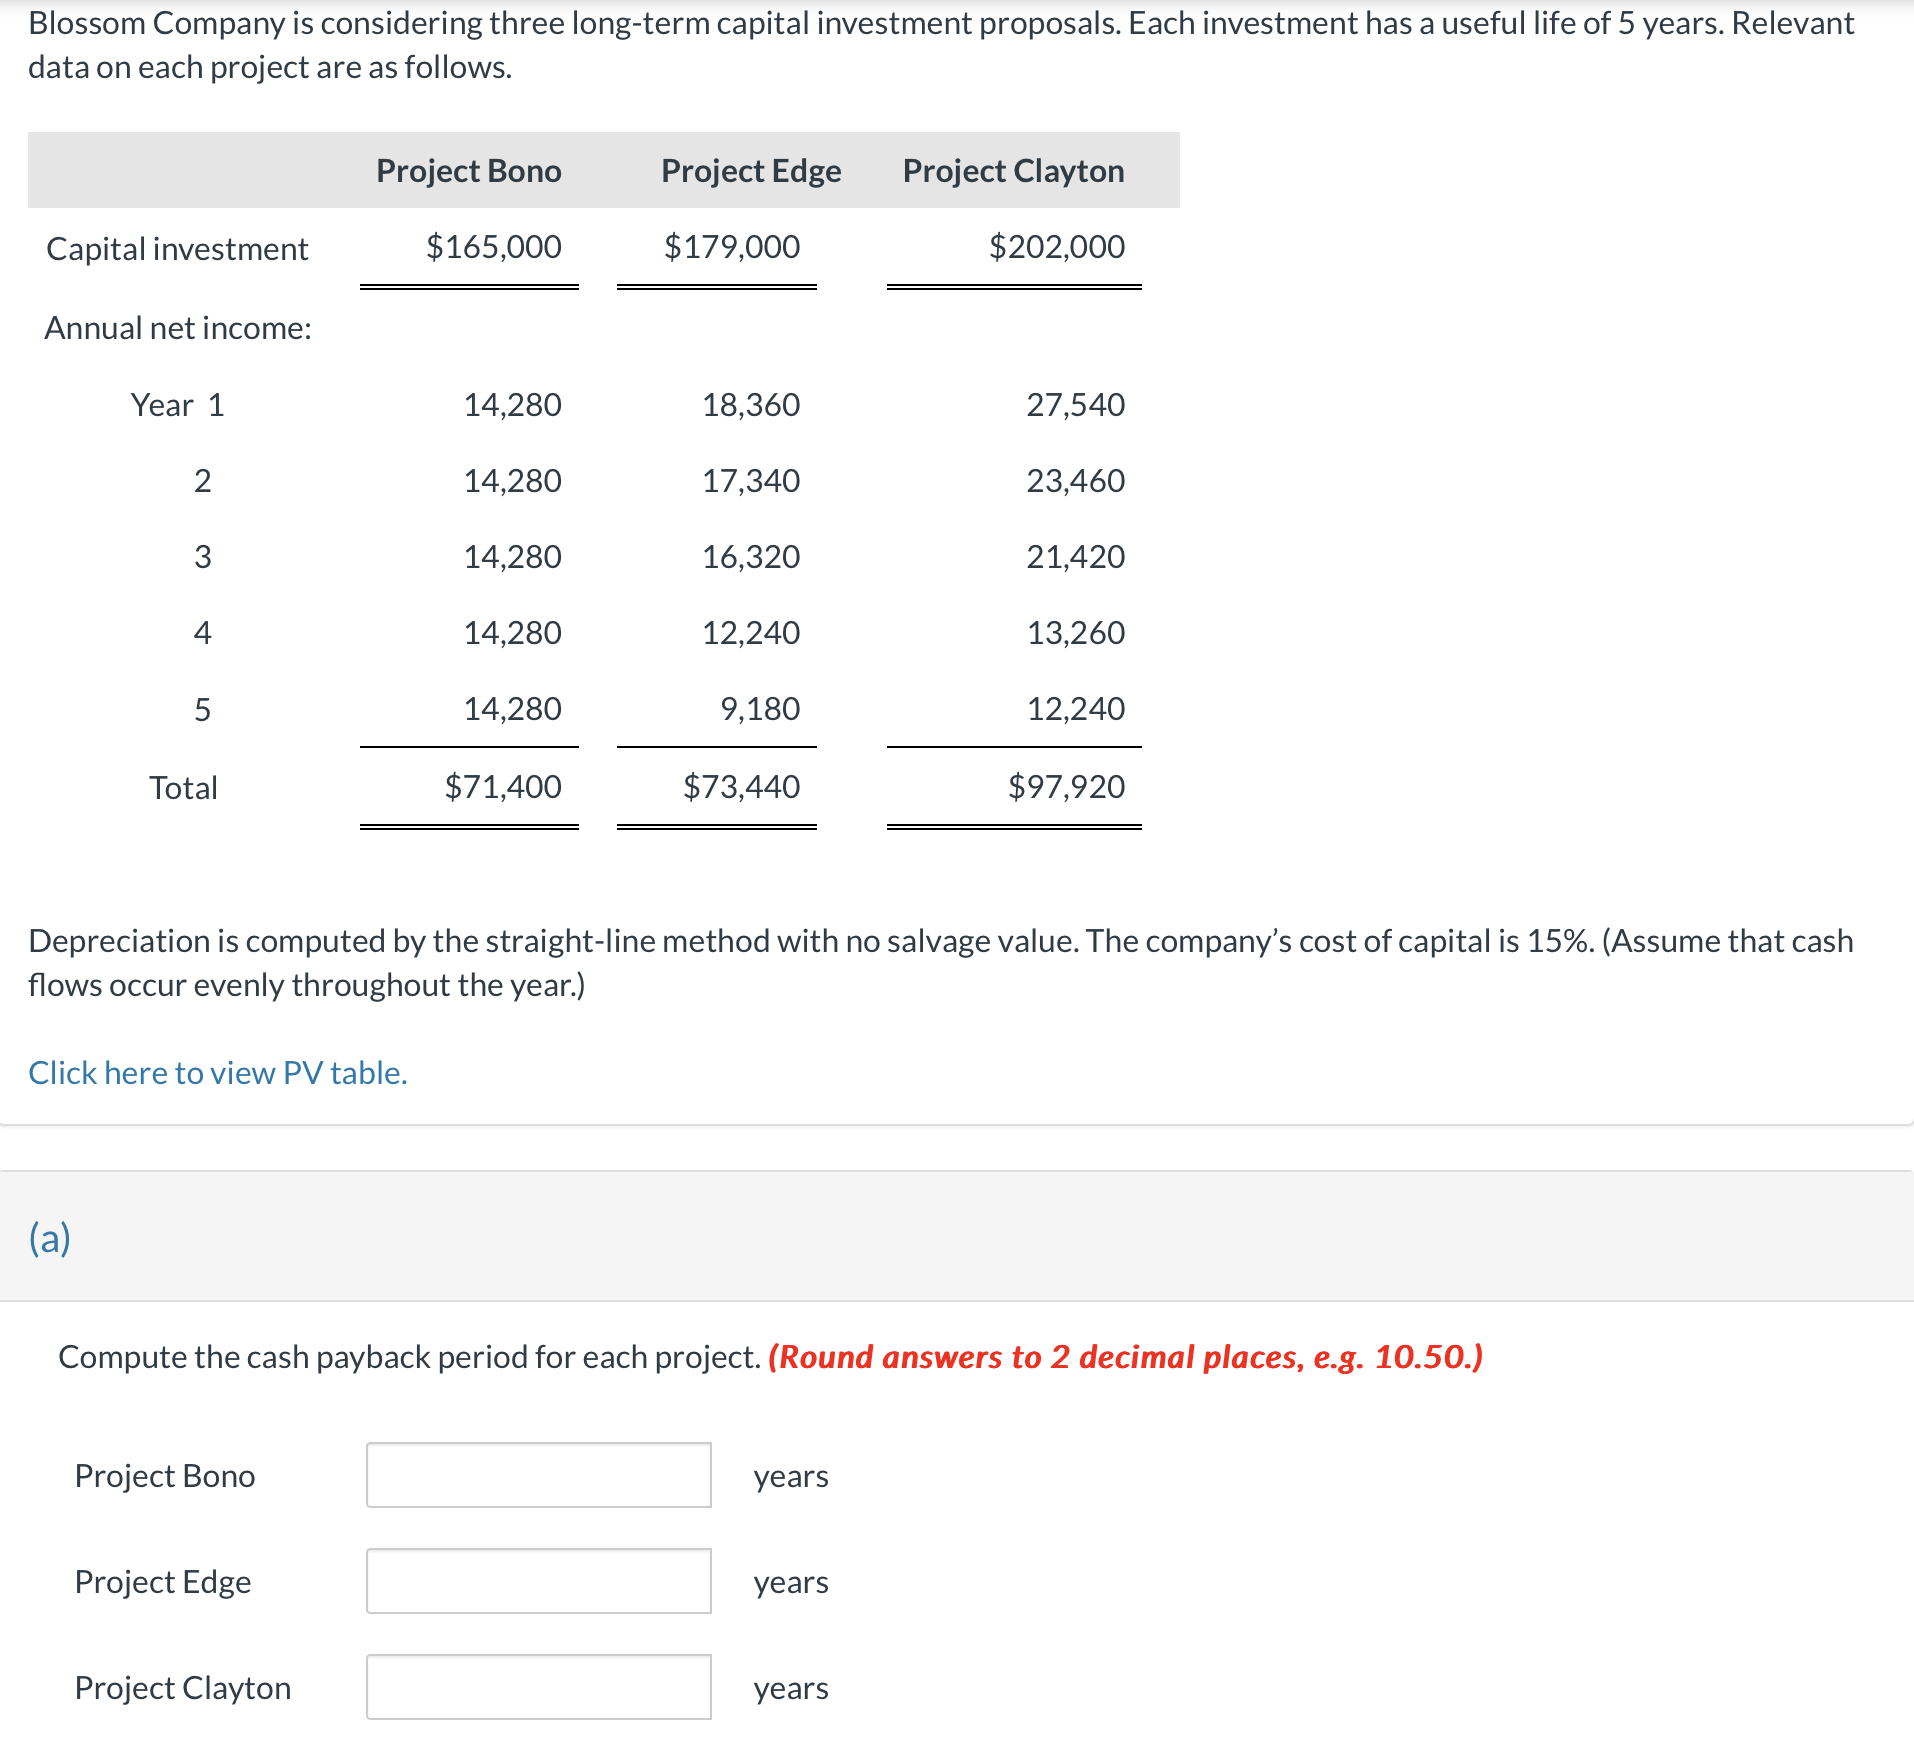Image resolution: width=1914 pixels, height=1742 pixels.
Task: Select the $179,000 capital investment figure
Action: click(x=731, y=247)
